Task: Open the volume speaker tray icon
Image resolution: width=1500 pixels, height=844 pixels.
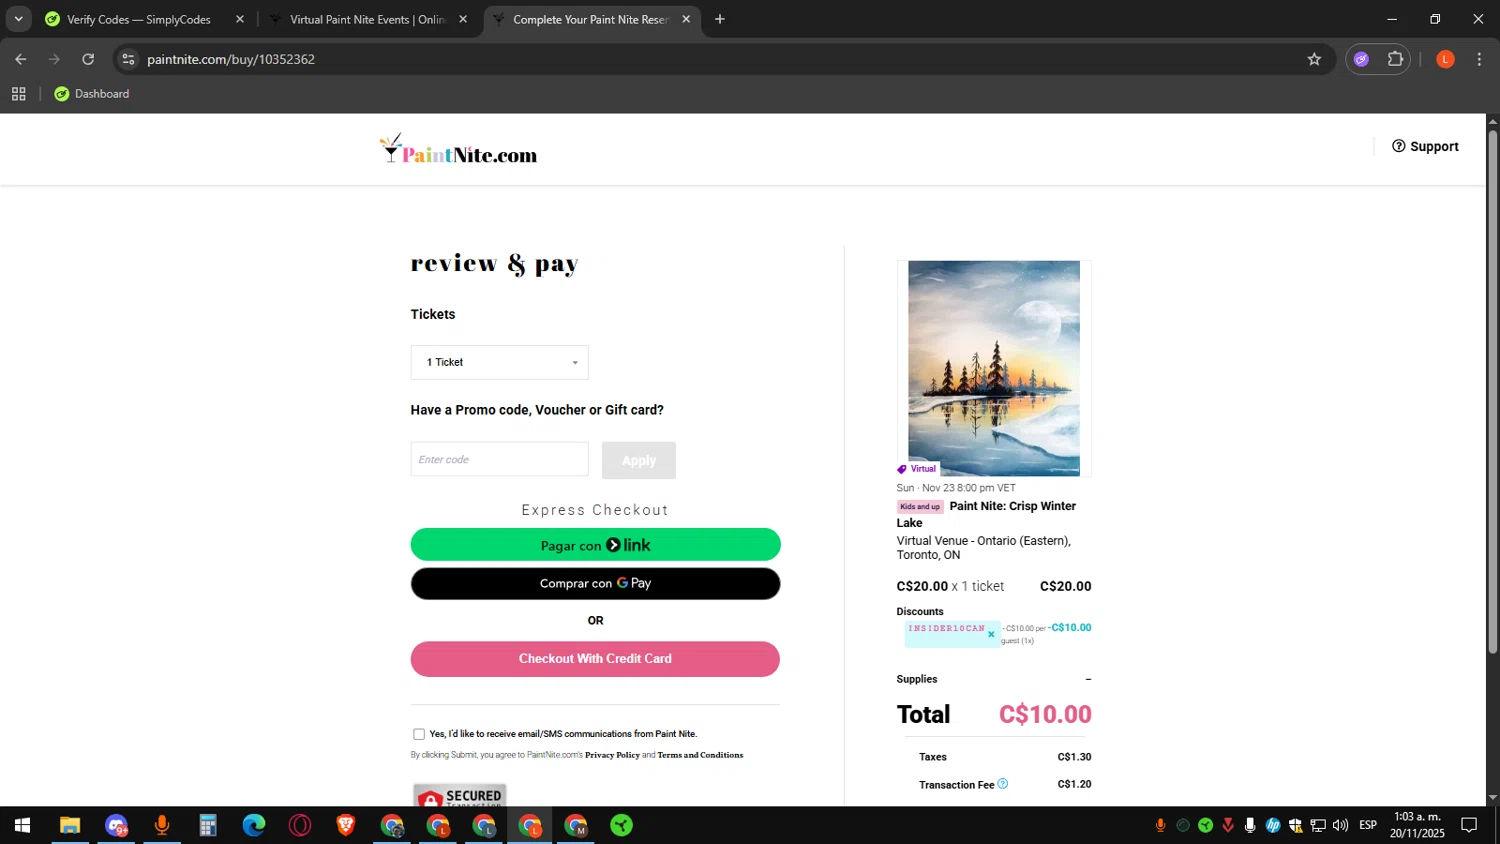Action: point(1341,825)
